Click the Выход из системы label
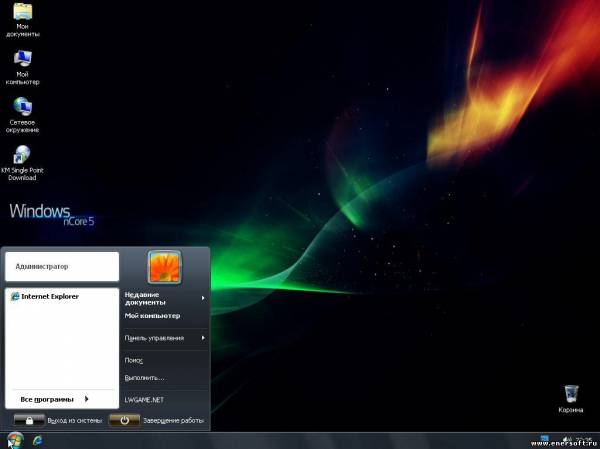This screenshot has width=600, height=449. click(75, 421)
